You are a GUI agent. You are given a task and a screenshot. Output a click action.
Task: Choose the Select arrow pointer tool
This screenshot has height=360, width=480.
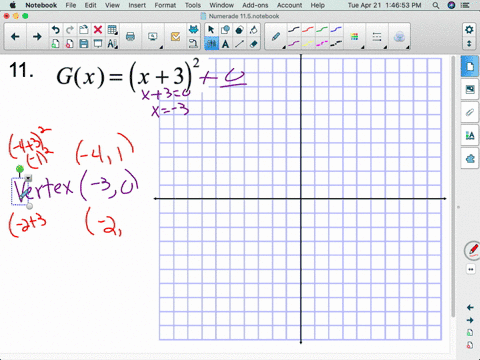211,30
